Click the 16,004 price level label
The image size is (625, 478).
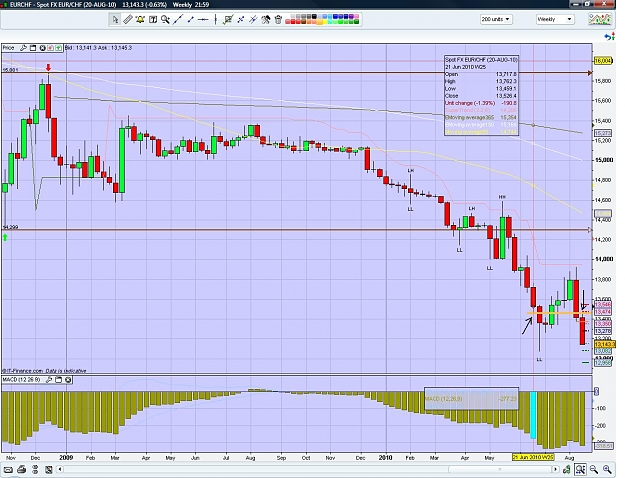tap(603, 61)
